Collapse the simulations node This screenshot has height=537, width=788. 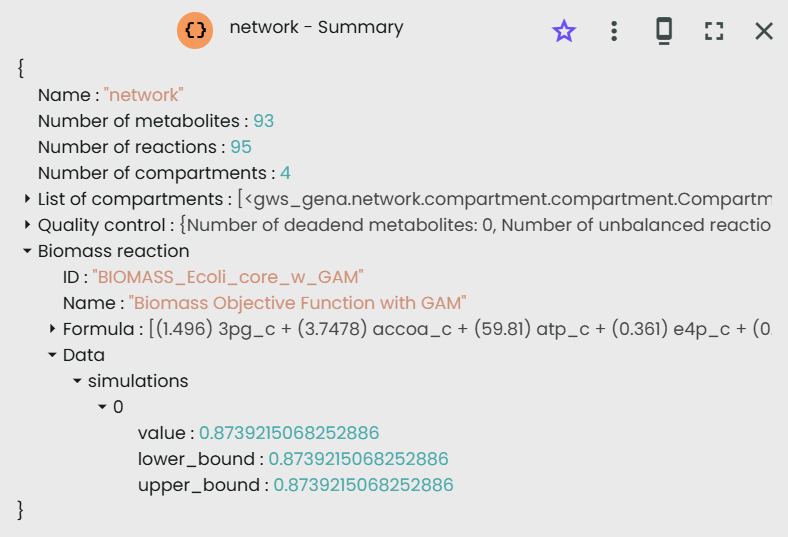pos(77,381)
